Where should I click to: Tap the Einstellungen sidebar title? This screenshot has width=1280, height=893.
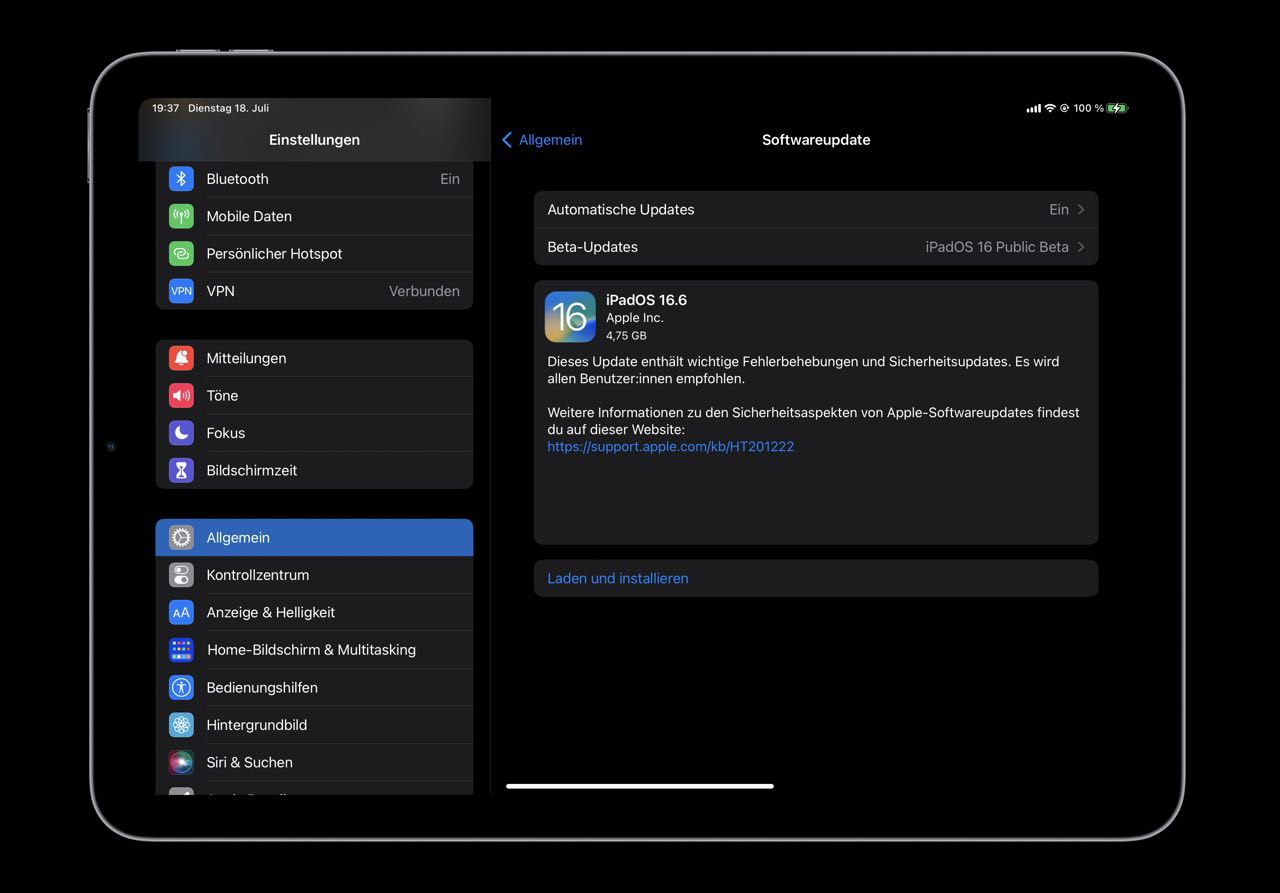[314, 140]
